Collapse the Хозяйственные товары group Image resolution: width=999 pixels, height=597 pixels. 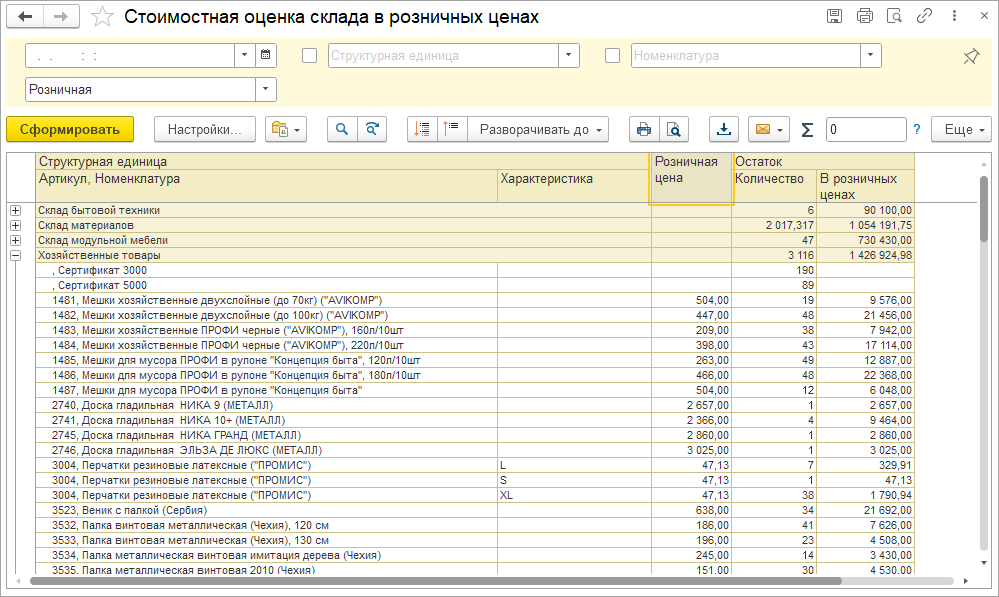15,256
